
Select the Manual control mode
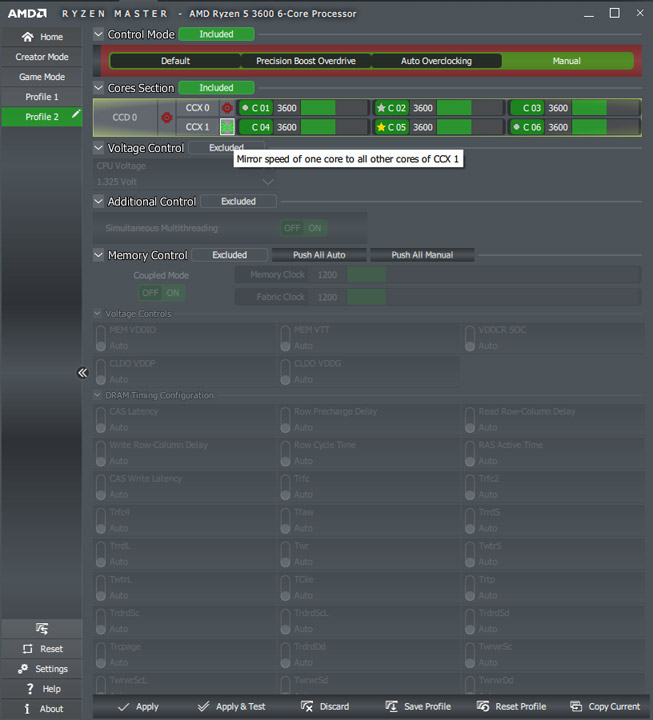(x=567, y=61)
